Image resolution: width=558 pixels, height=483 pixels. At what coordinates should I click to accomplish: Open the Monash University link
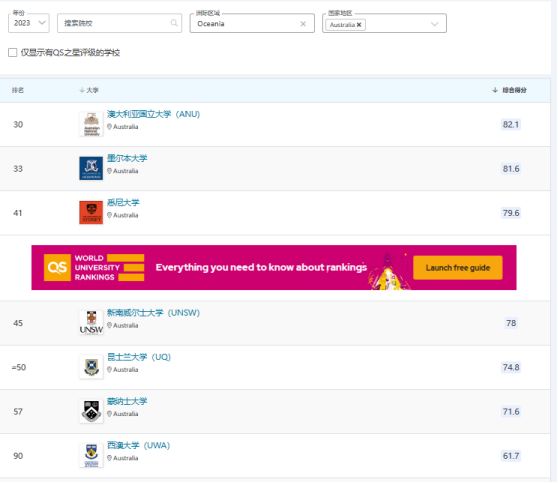pyautogui.click(x=127, y=401)
